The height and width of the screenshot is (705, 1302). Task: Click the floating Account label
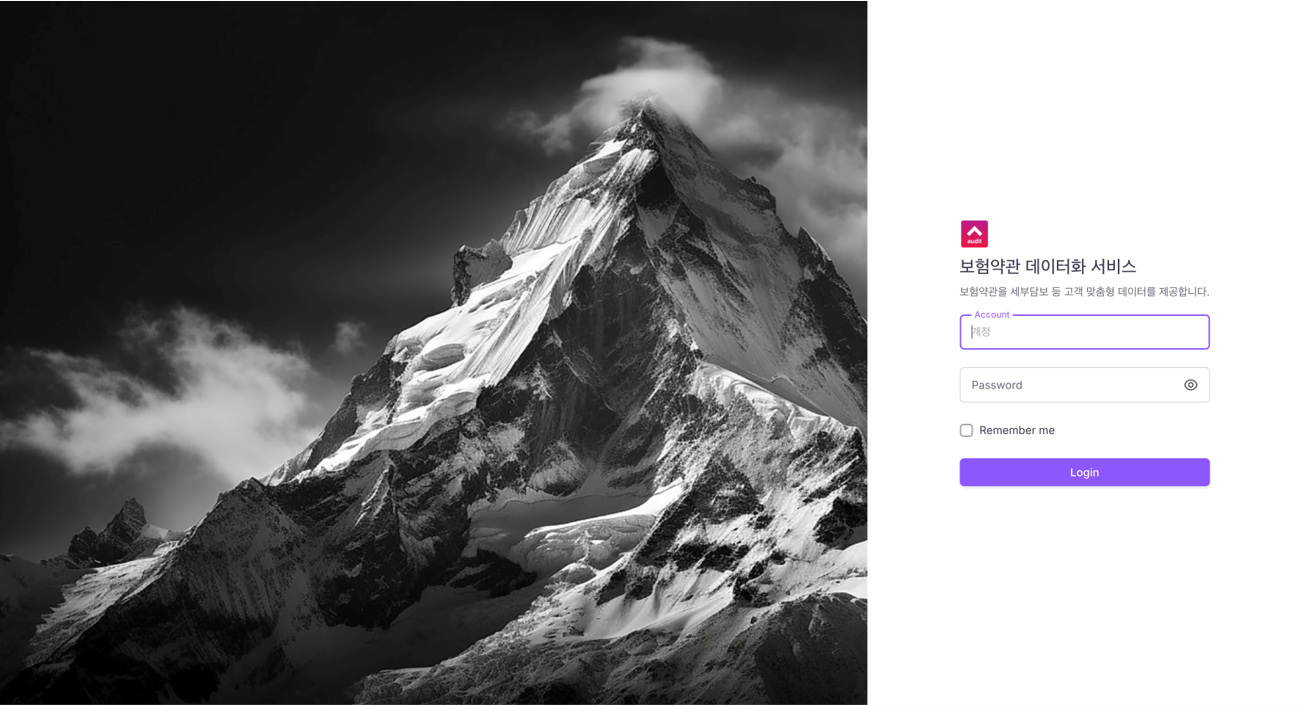point(992,314)
